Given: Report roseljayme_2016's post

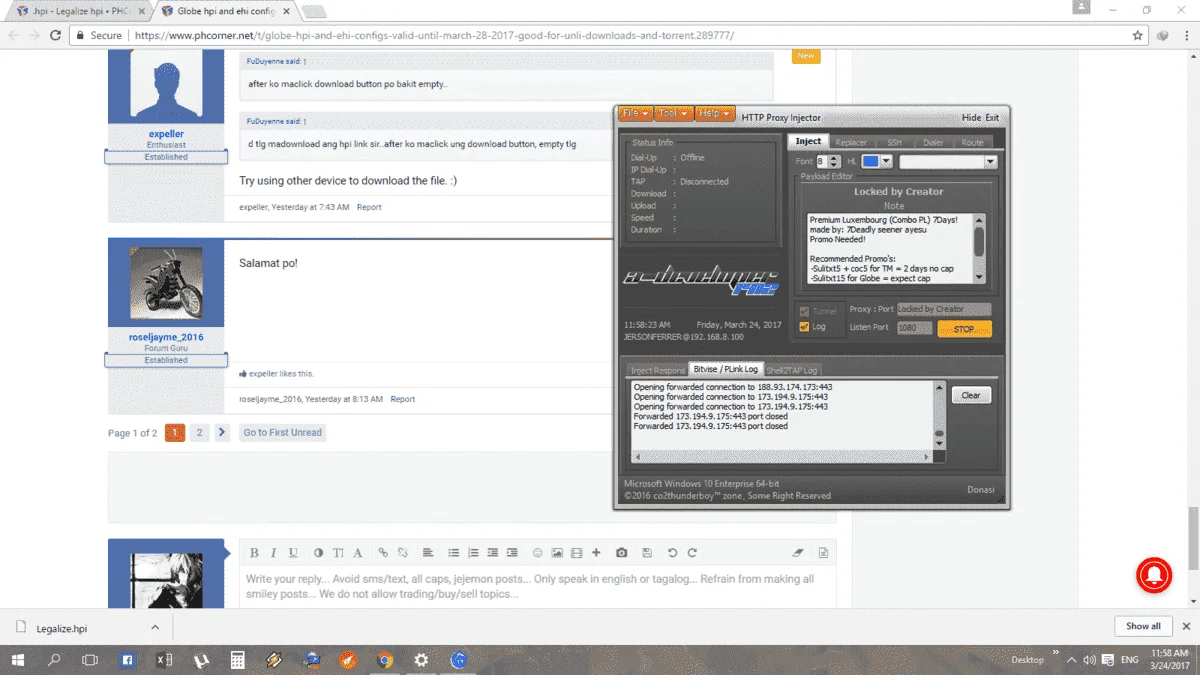Looking at the screenshot, I should click(403, 399).
